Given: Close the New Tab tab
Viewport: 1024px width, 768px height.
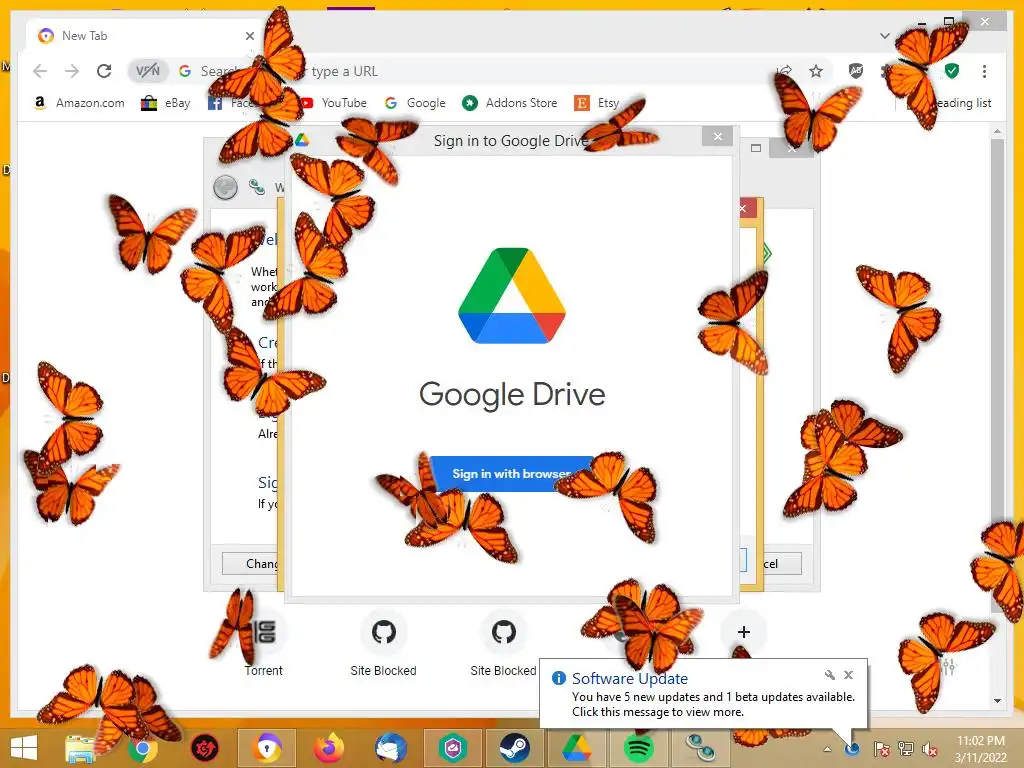Looking at the screenshot, I should pos(249,36).
